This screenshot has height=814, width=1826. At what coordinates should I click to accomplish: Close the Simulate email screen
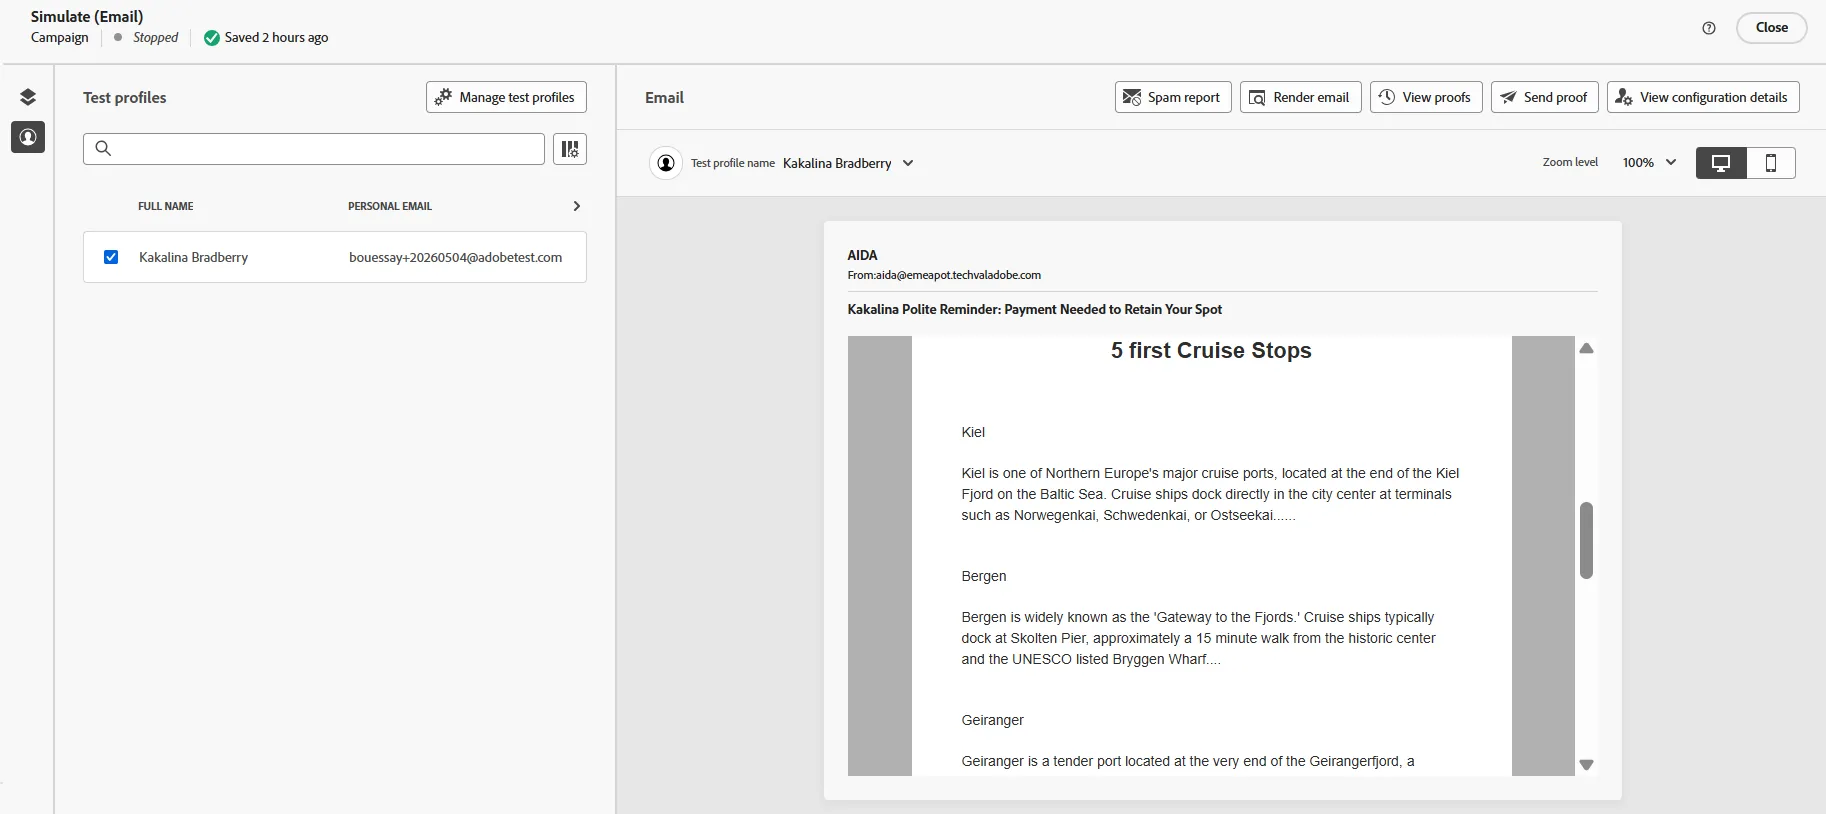coord(1771,28)
